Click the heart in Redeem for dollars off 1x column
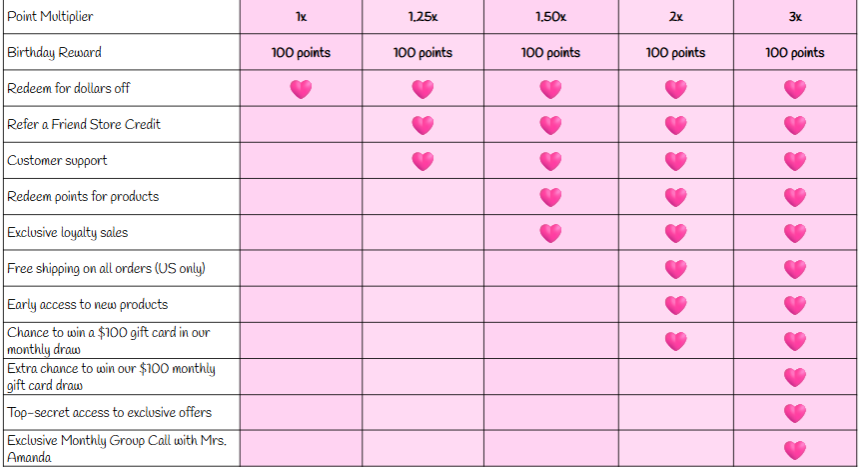Viewport: 861px width, 468px height. pyautogui.click(x=301, y=88)
